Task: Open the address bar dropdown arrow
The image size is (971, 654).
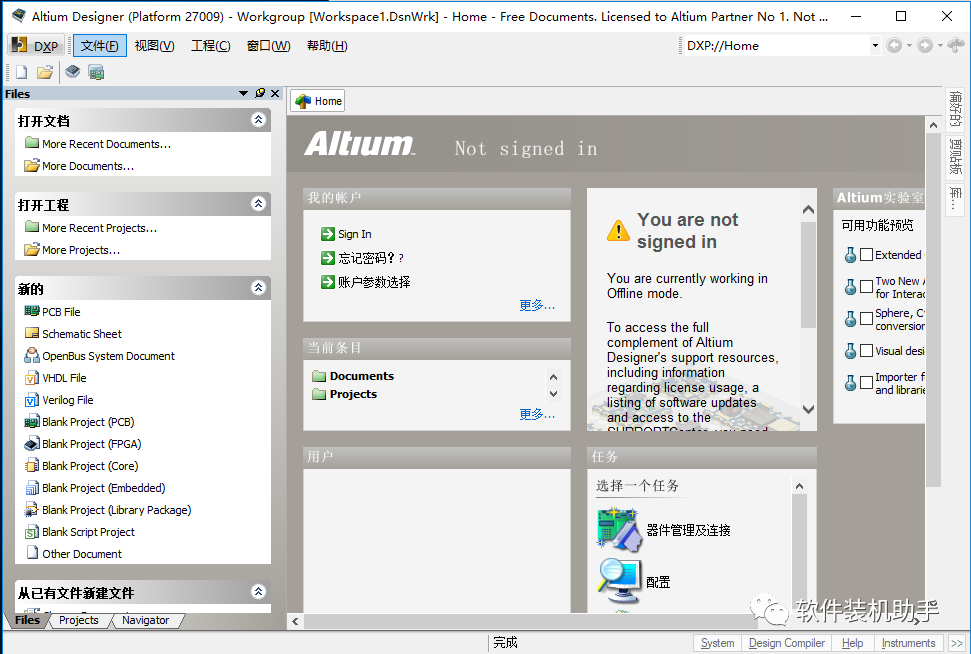Action: pyautogui.click(x=875, y=45)
